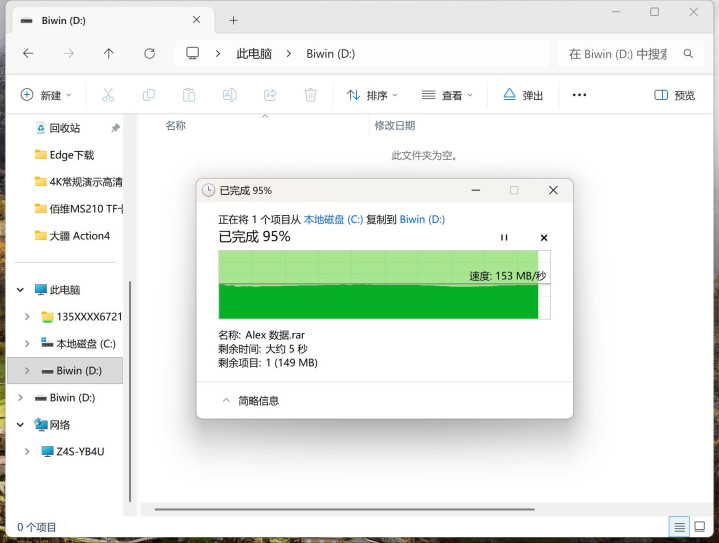This screenshot has height=543, width=719.
Task: Cancel the copy with small X
Action: [x=544, y=238]
